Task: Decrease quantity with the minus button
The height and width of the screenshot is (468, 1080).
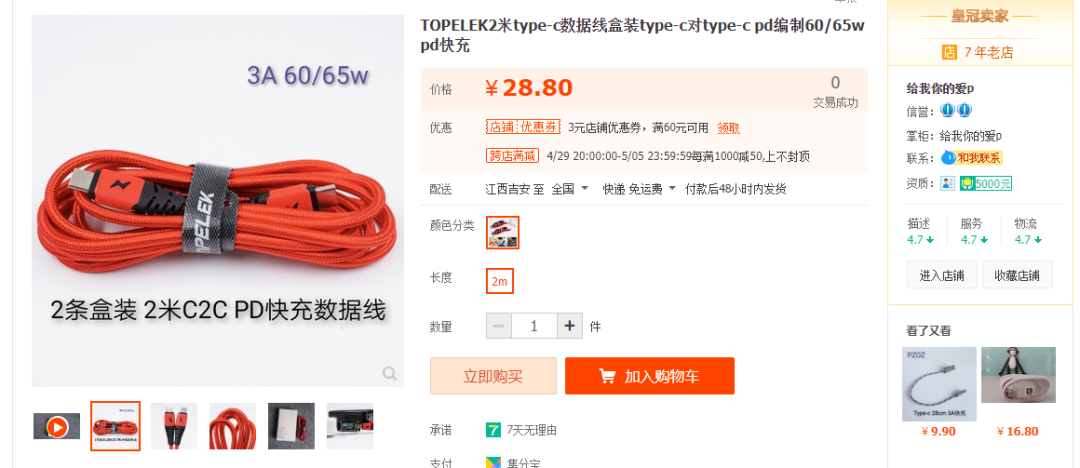Action: click(499, 326)
